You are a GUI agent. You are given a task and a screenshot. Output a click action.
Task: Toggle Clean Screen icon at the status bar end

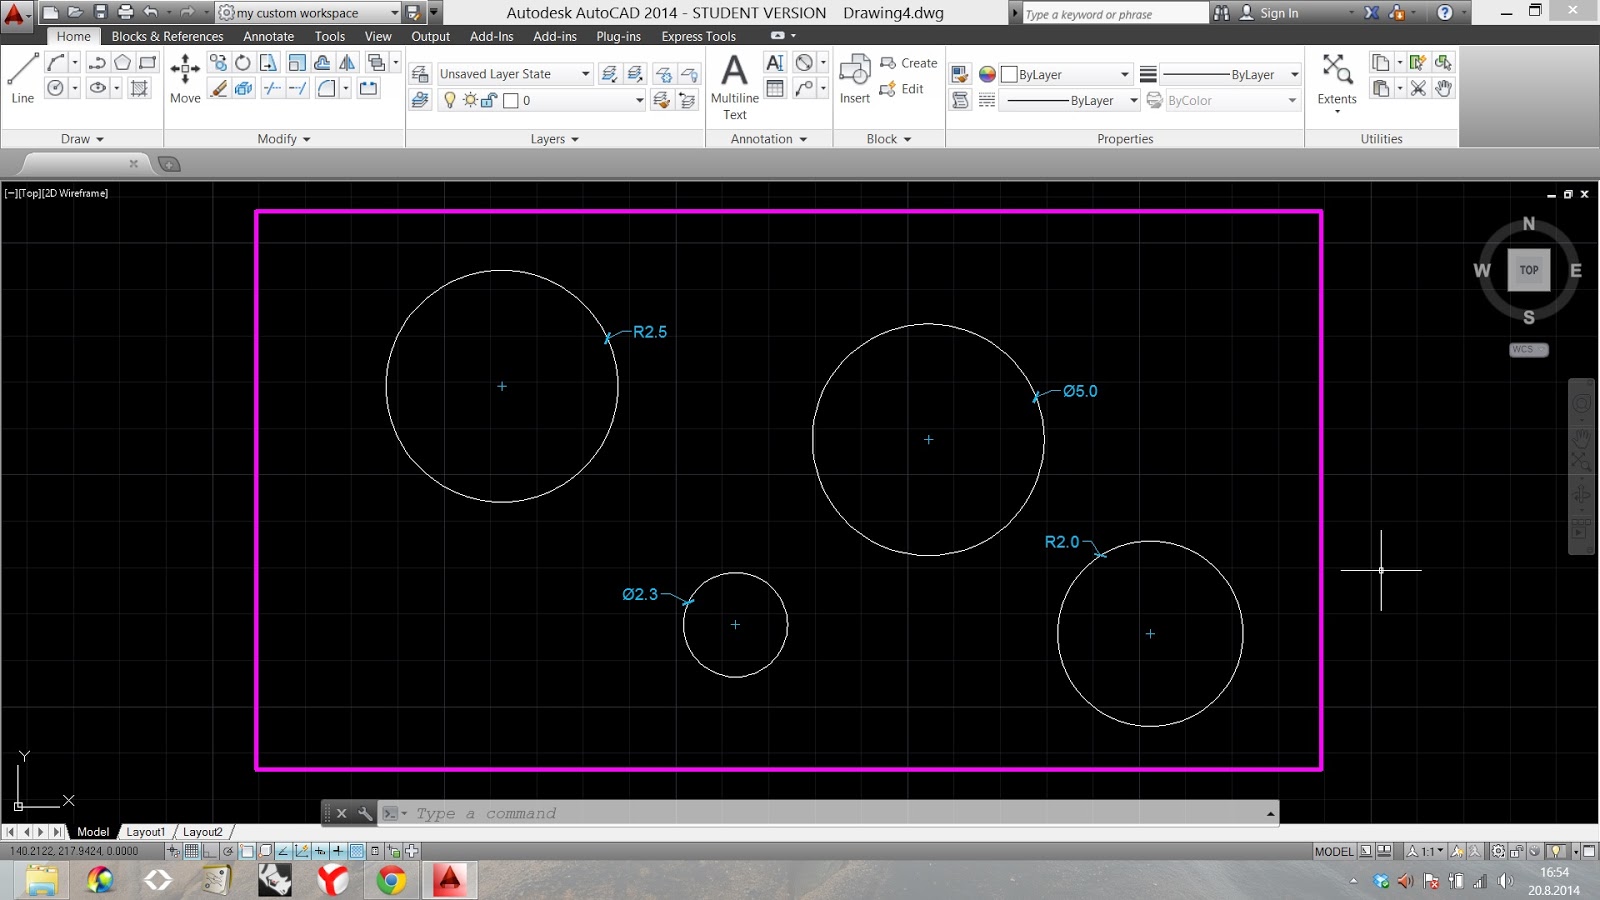(1589, 851)
